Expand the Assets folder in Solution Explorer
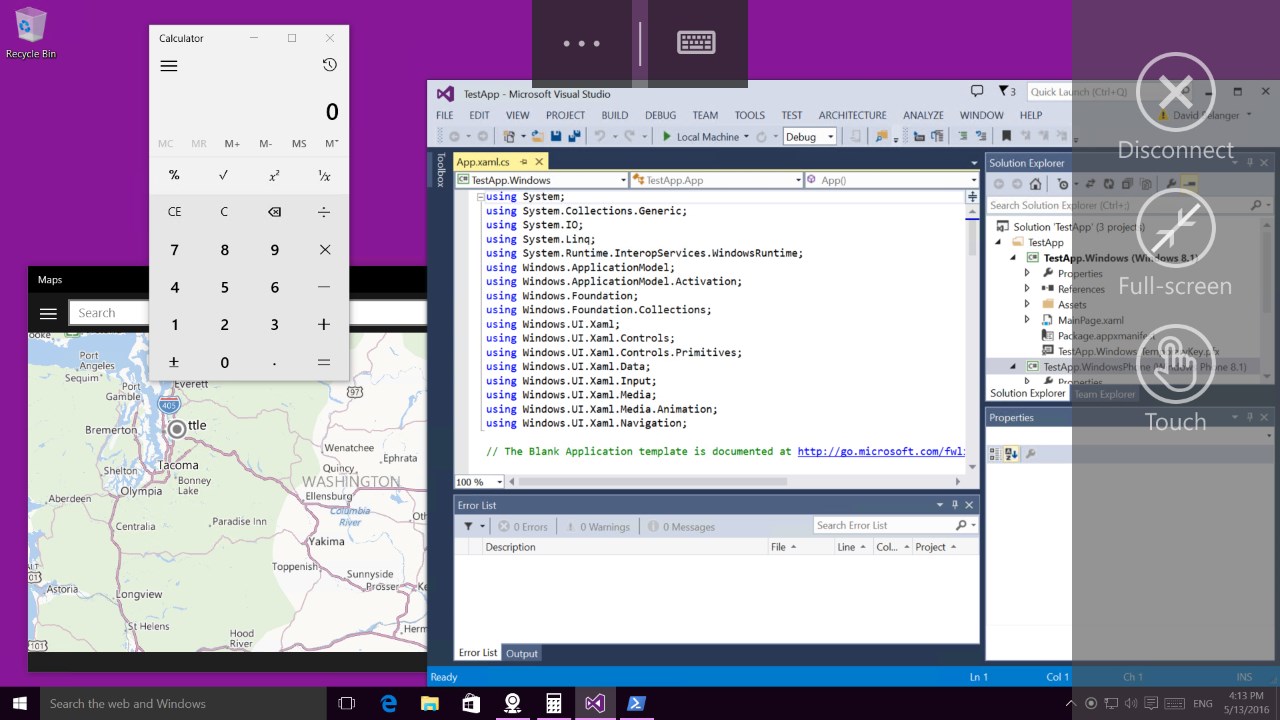The height and width of the screenshot is (720, 1280). 1027,304
